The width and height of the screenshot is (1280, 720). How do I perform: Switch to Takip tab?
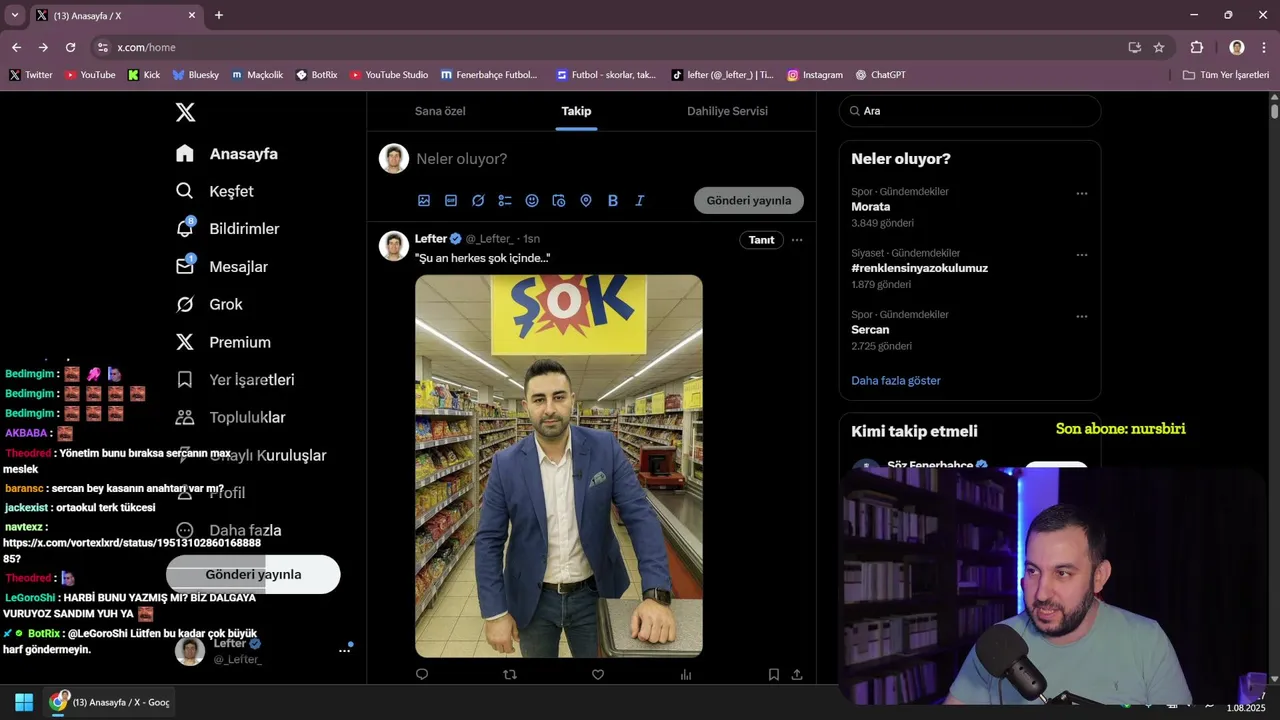coord(576,111)
